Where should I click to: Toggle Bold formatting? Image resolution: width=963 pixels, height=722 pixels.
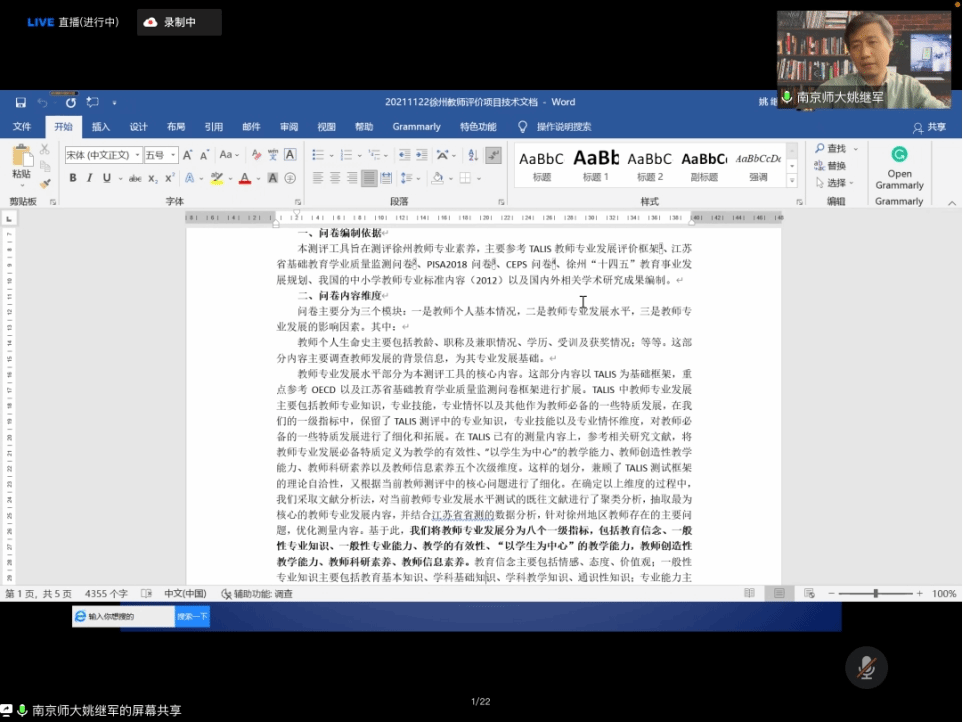click(x=73, y=178)
